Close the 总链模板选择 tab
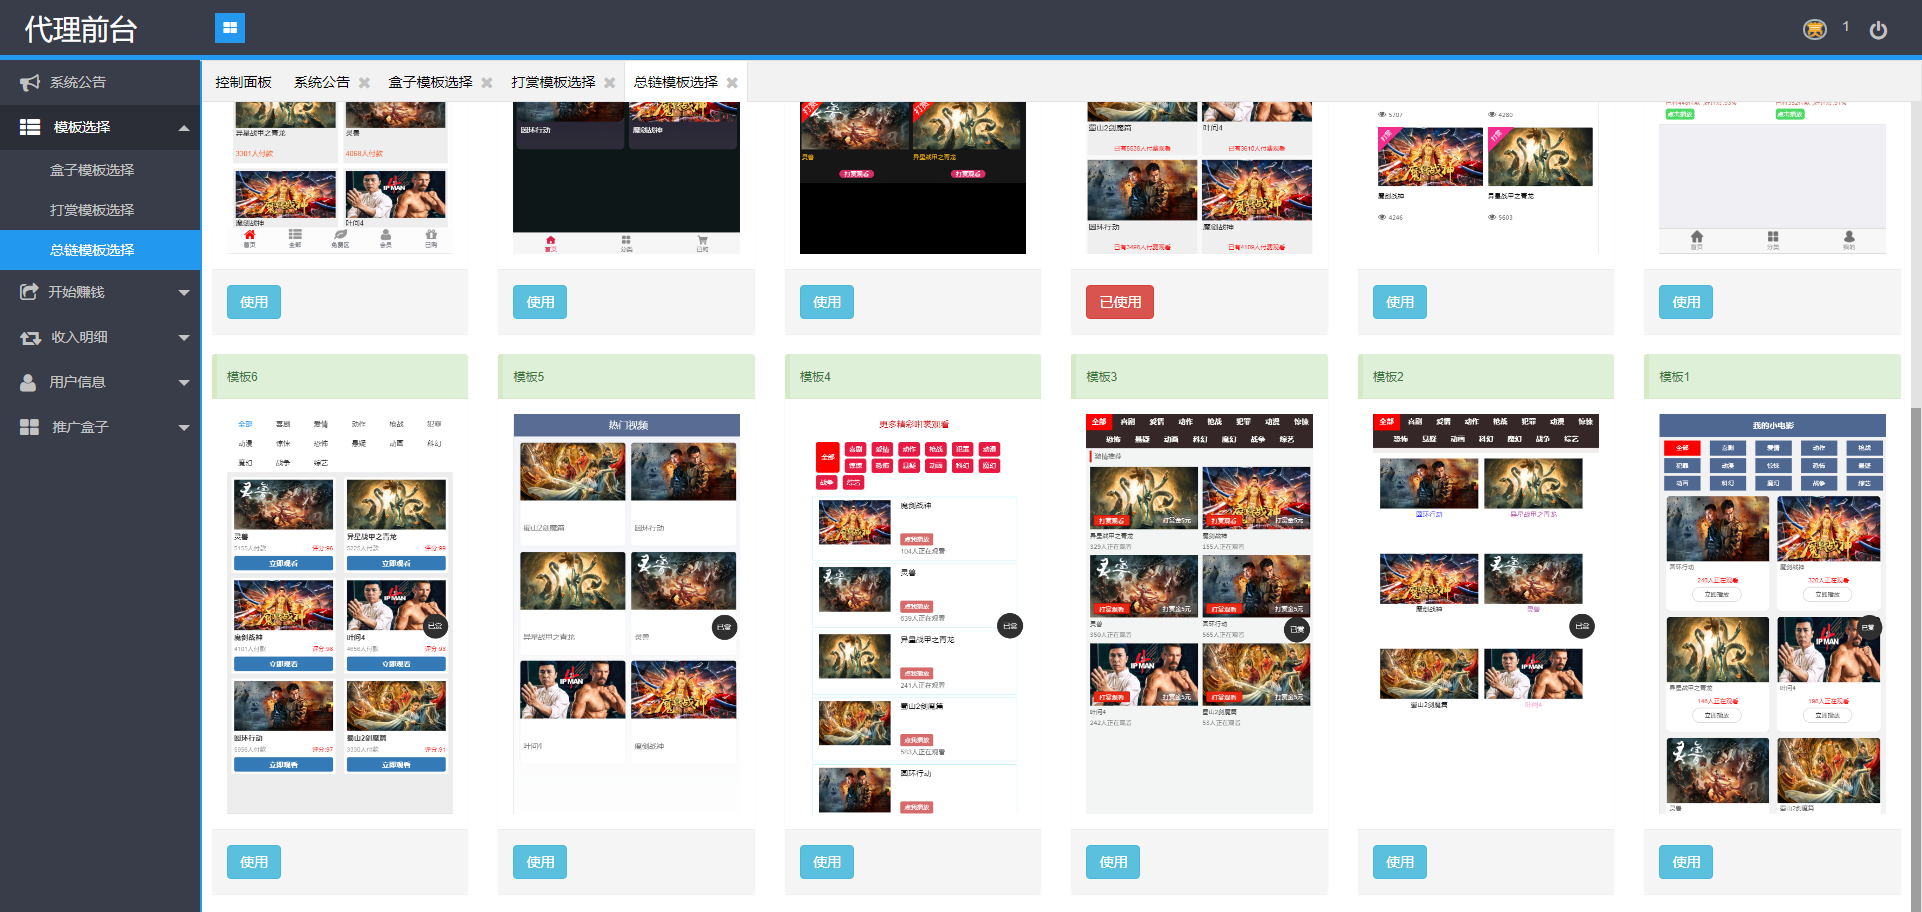This screenshot has width=1922, height=912. click(732, 83)
